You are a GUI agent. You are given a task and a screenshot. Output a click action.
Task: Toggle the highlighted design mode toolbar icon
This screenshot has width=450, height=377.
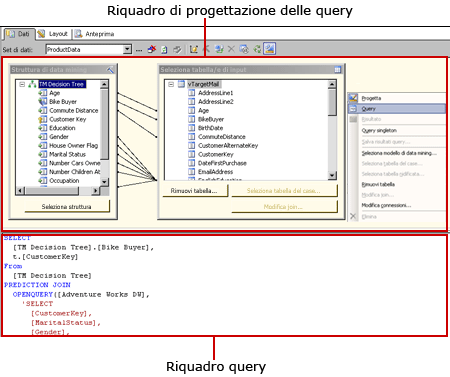pos(269,49)
